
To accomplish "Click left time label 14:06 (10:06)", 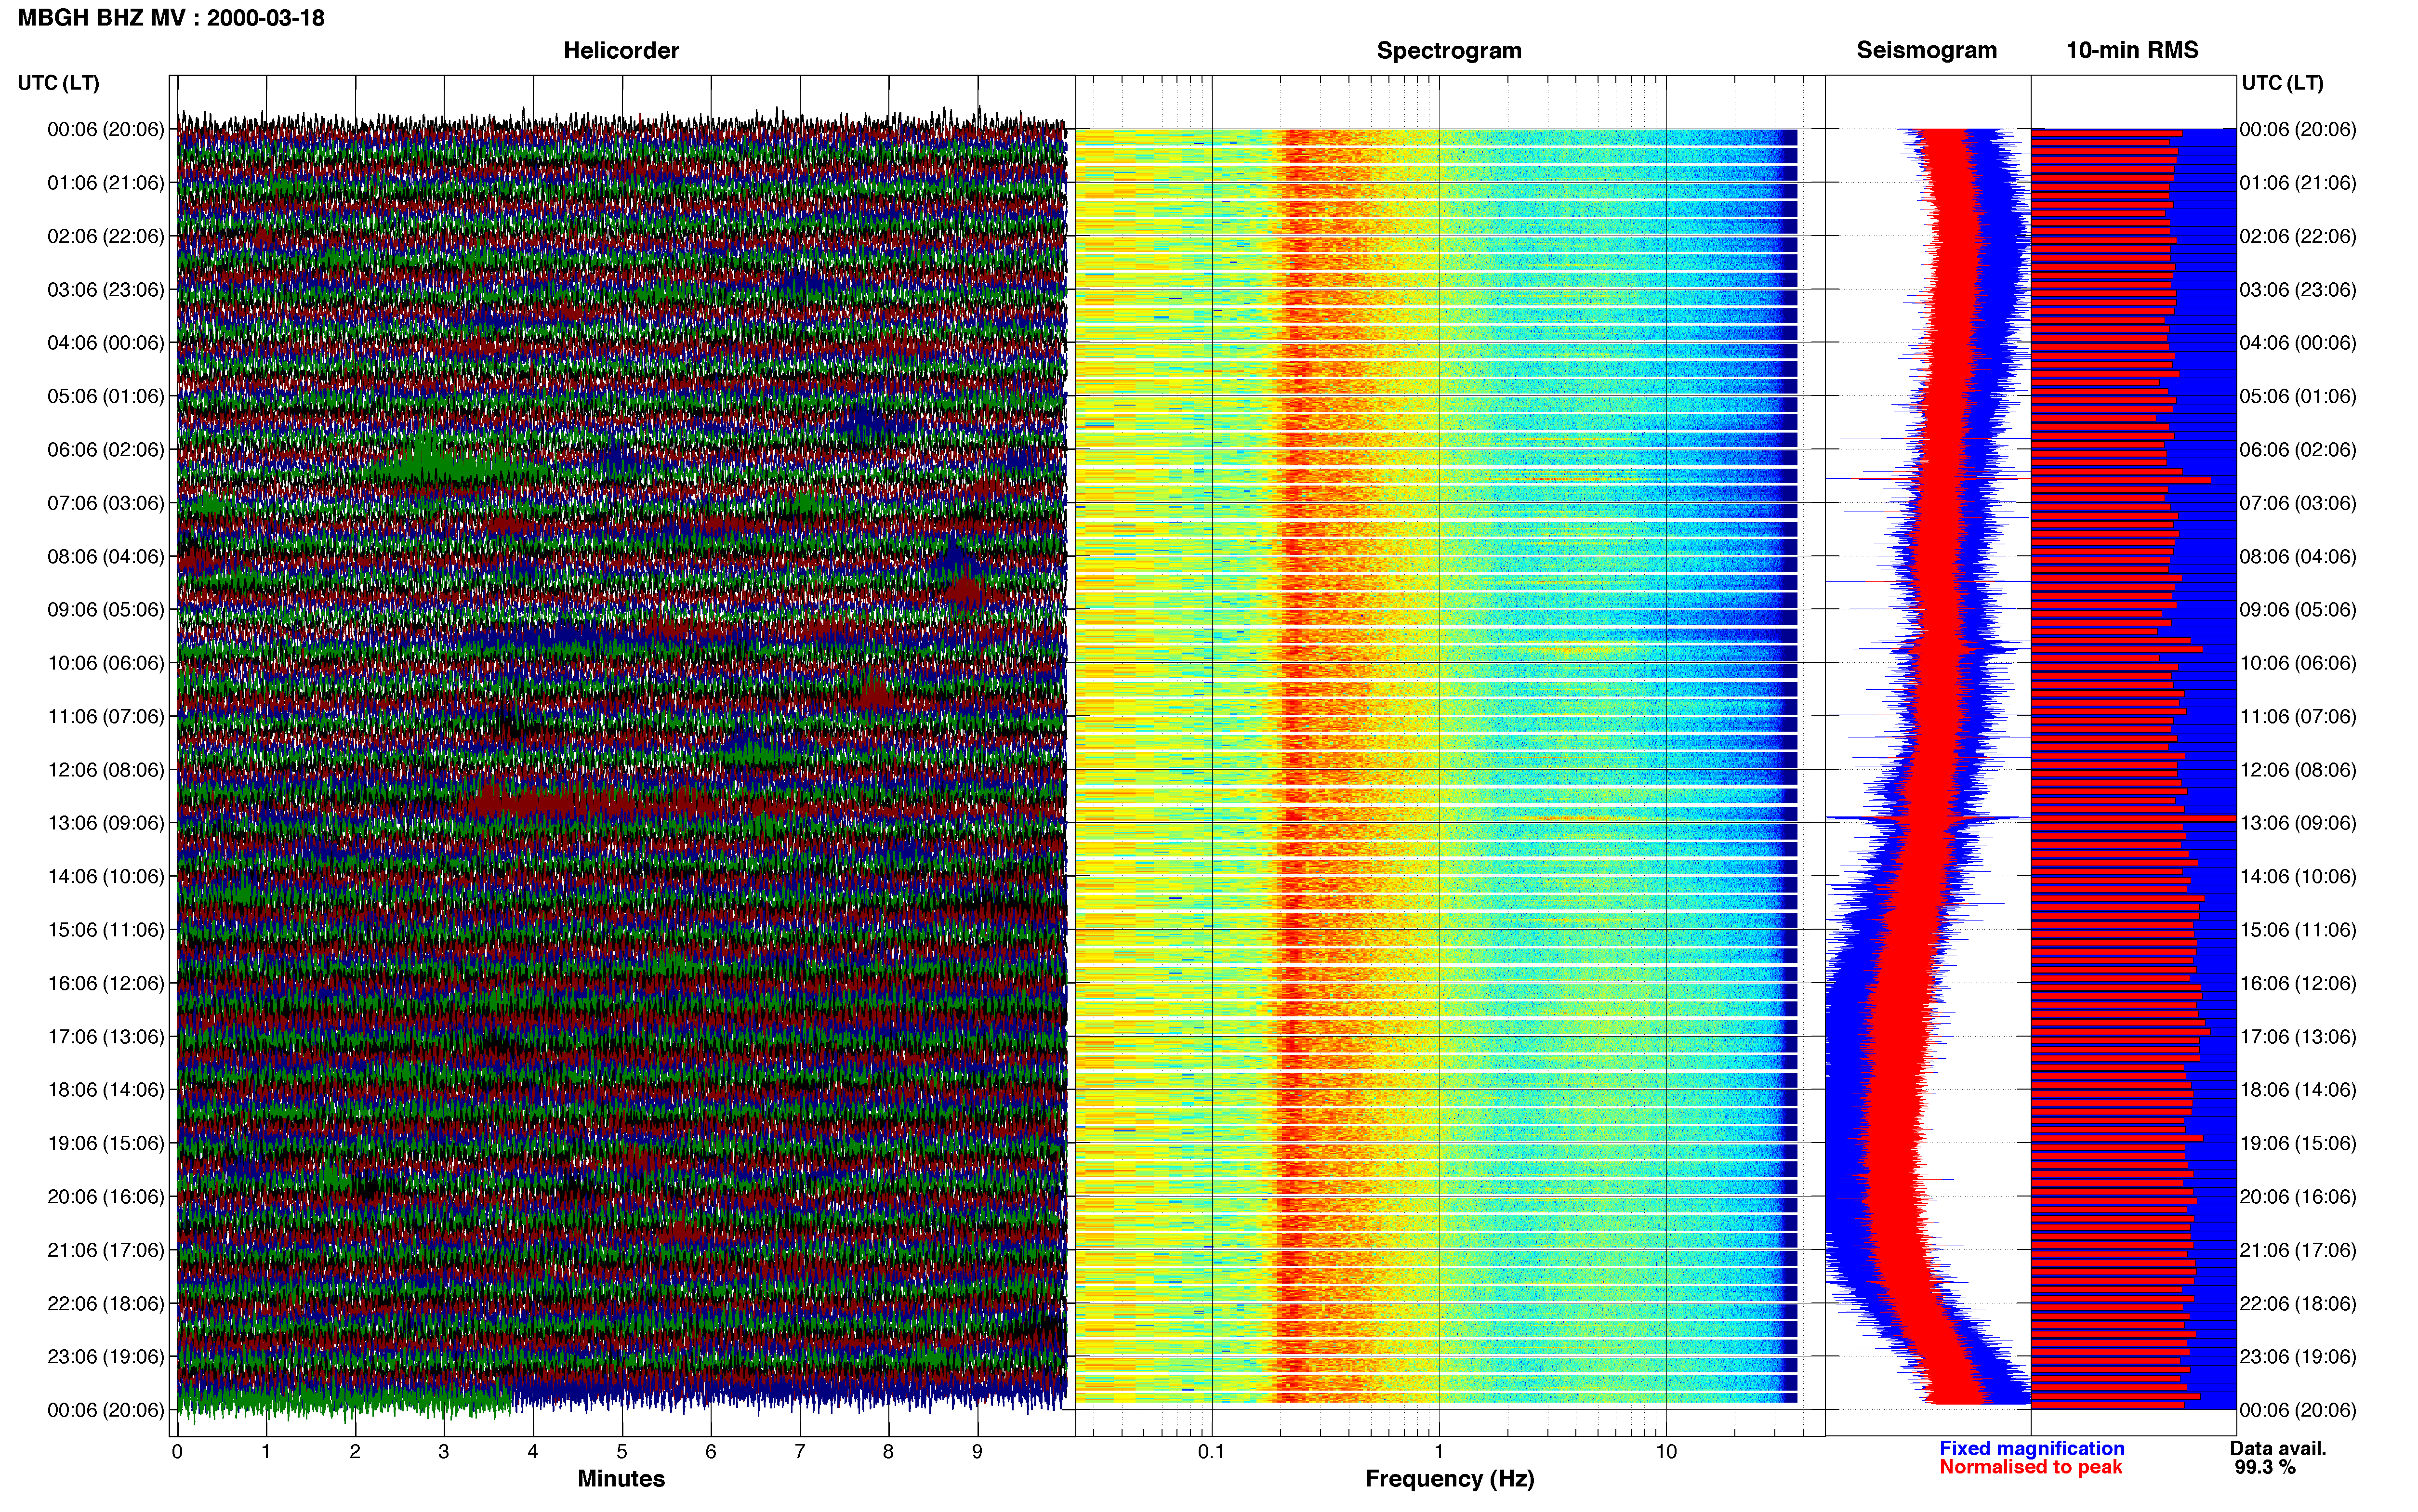I will [x=106, y=876].
